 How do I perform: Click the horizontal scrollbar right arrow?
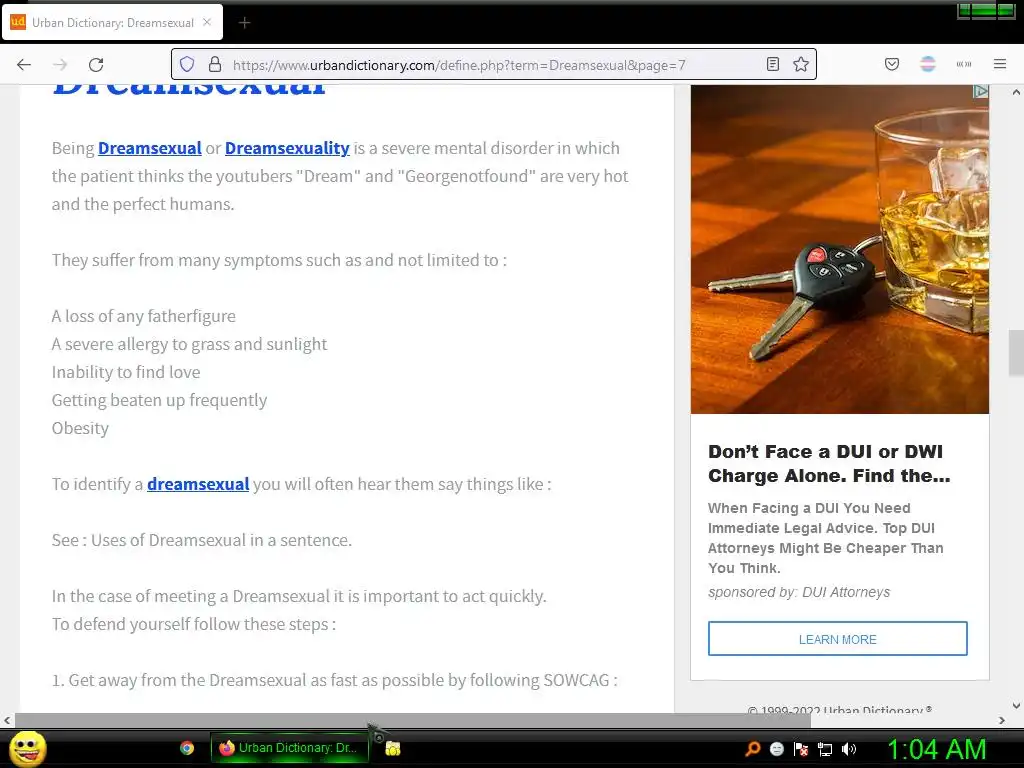coord(1002,721)
